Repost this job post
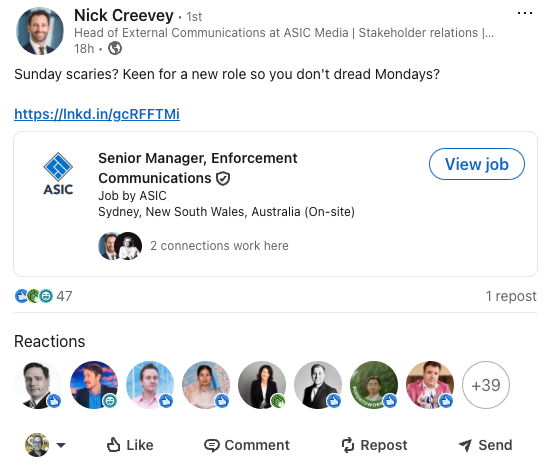This screenshot has width=551, height=475. (x=374, y=445)
